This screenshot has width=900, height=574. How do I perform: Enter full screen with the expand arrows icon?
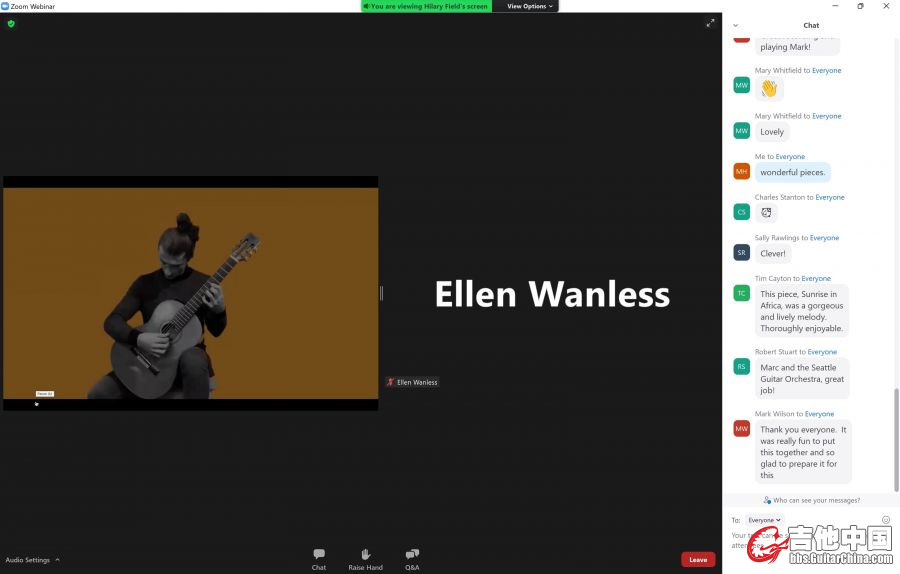(x=710, y=23)
